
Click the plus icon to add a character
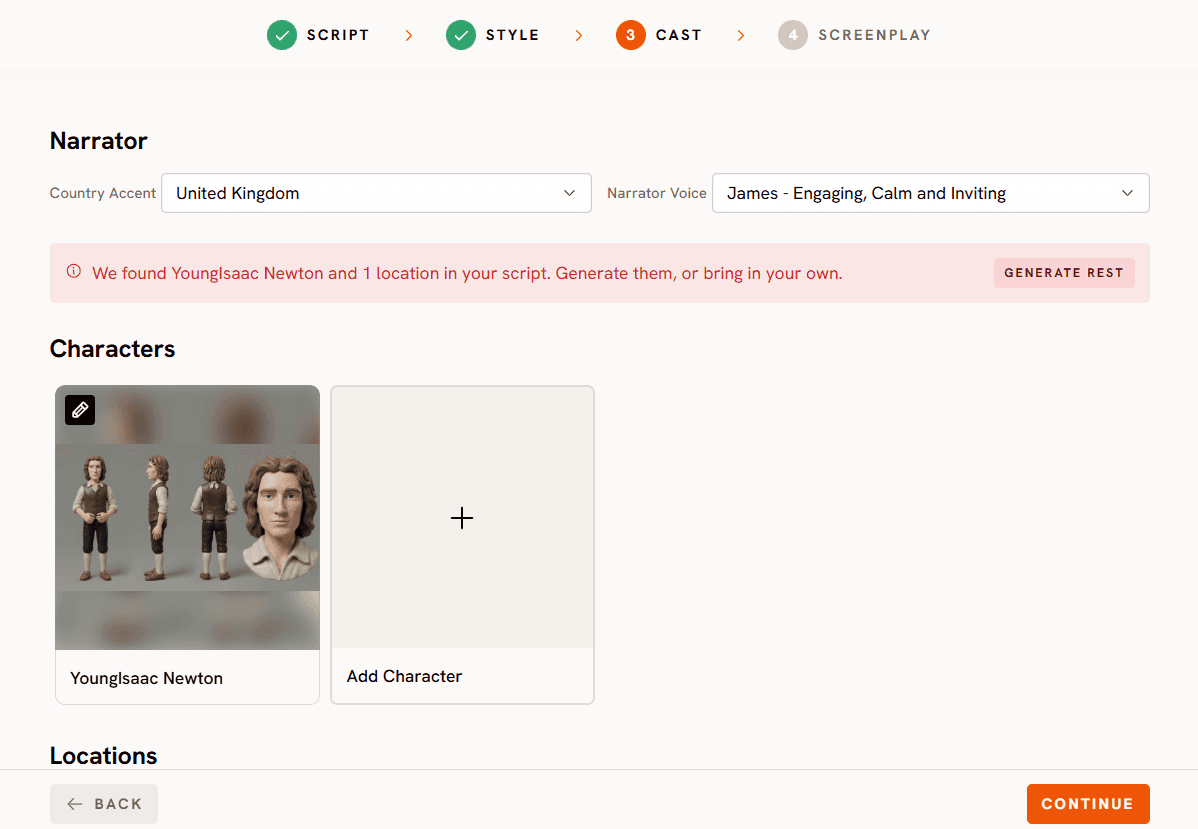click(461, 518)
